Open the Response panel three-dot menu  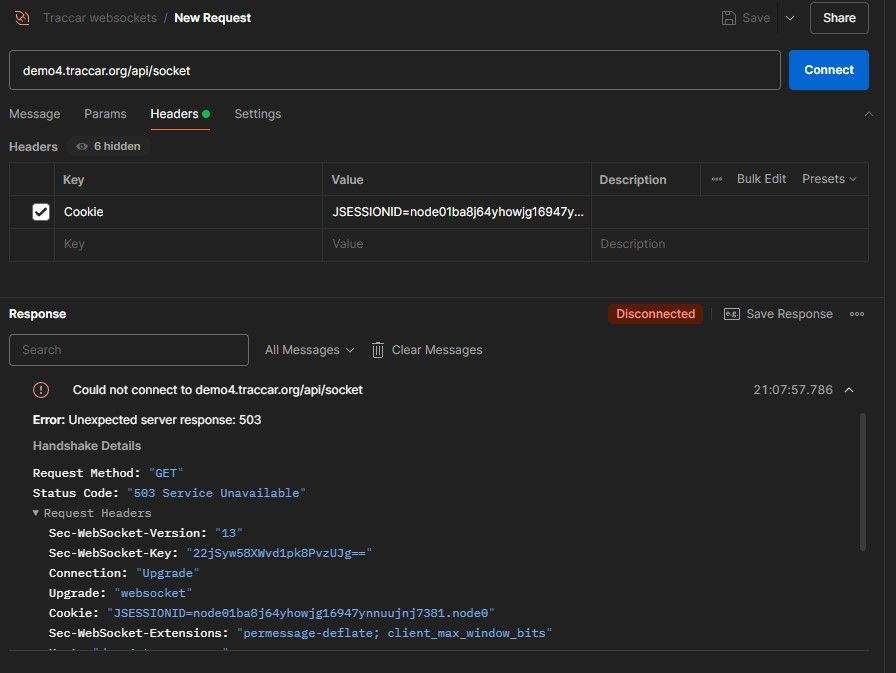click(857, 314)
